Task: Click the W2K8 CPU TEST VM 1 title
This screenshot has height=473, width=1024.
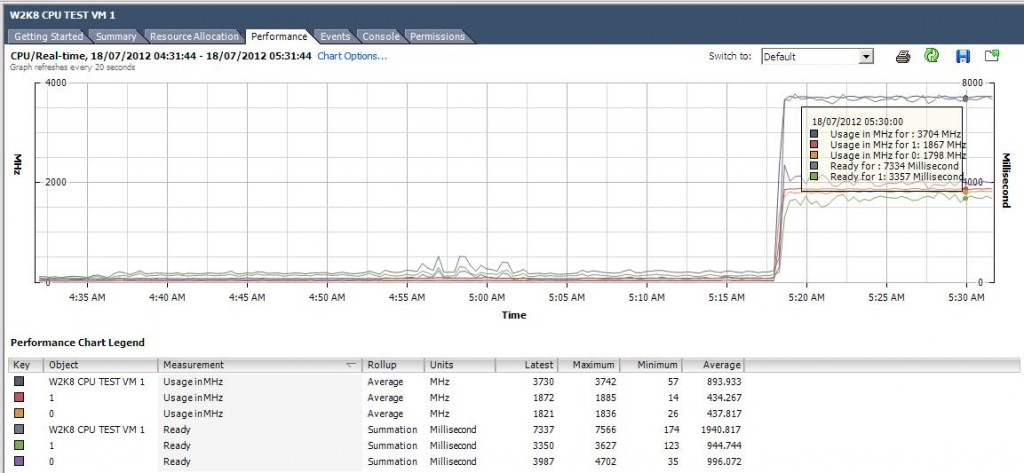Action: point(63,15)
